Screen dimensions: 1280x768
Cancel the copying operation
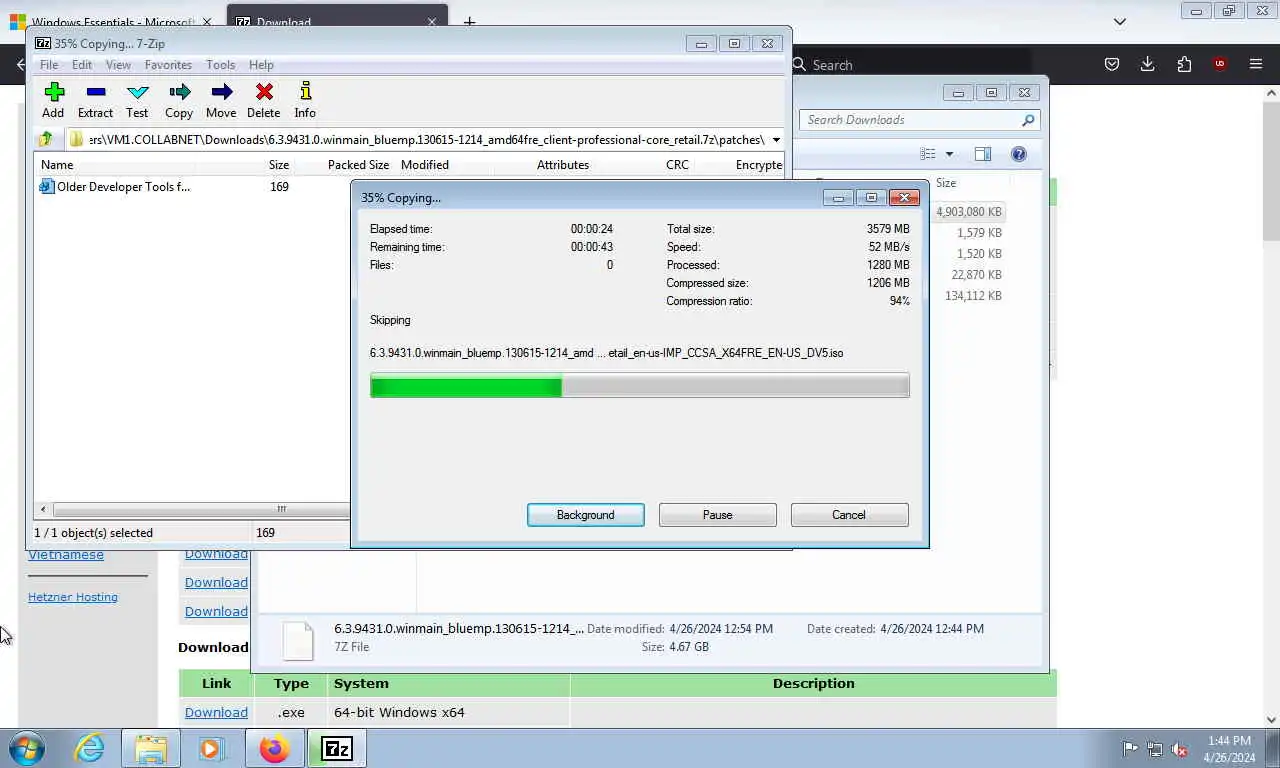[x=849, y=515]
